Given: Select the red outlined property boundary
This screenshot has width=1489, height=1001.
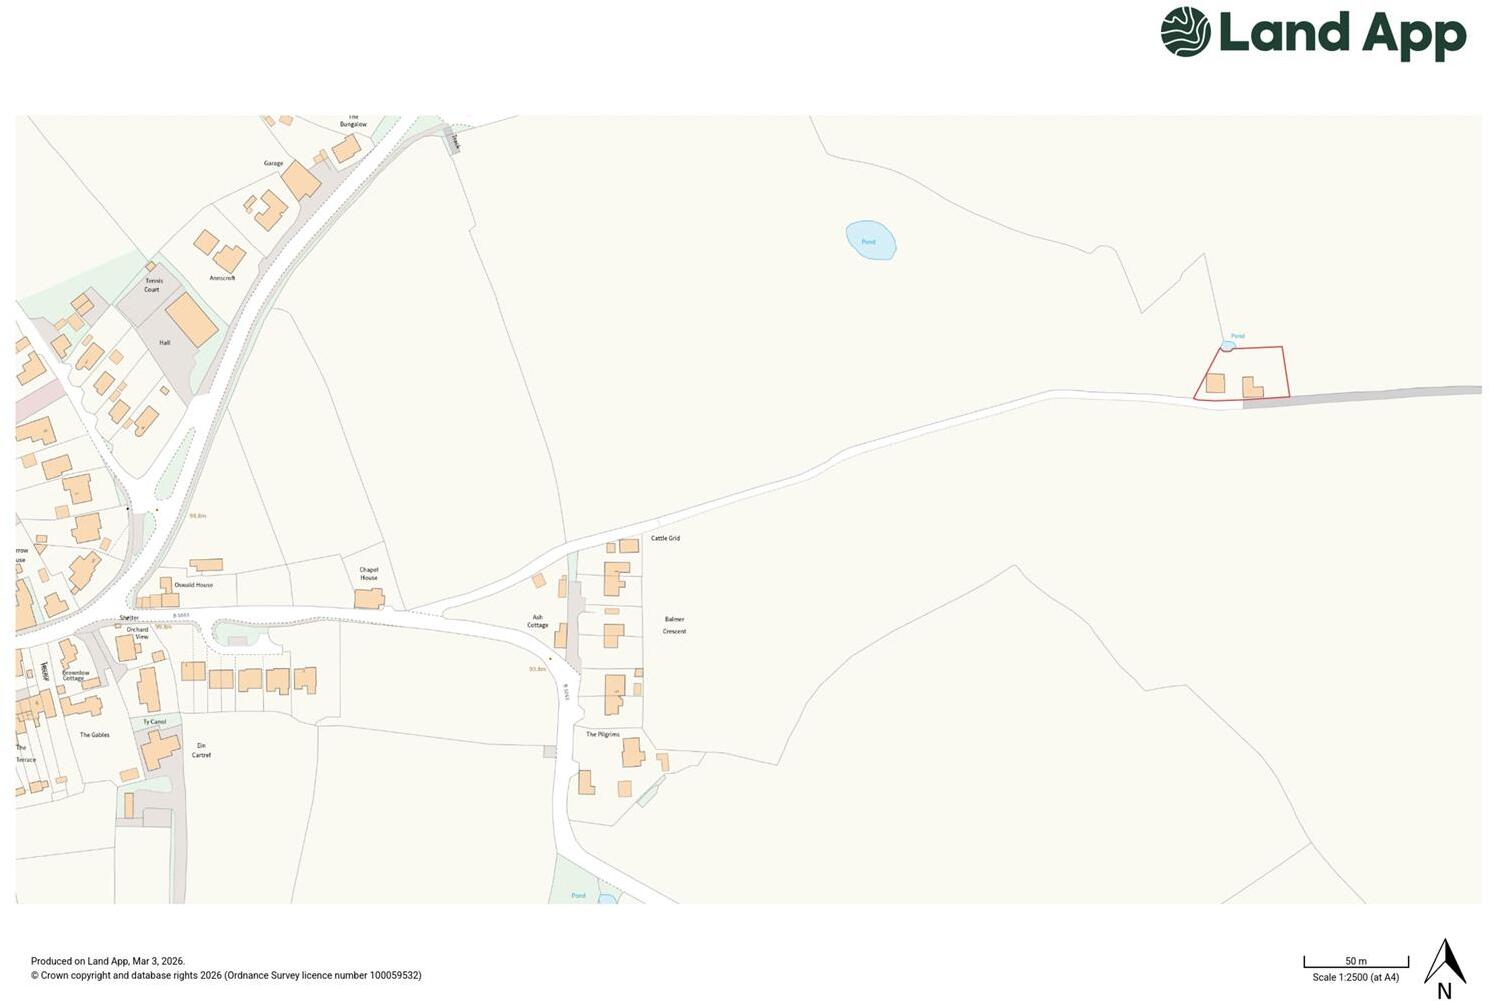Looking at the screenshot, I should [x=1241, y=373].
